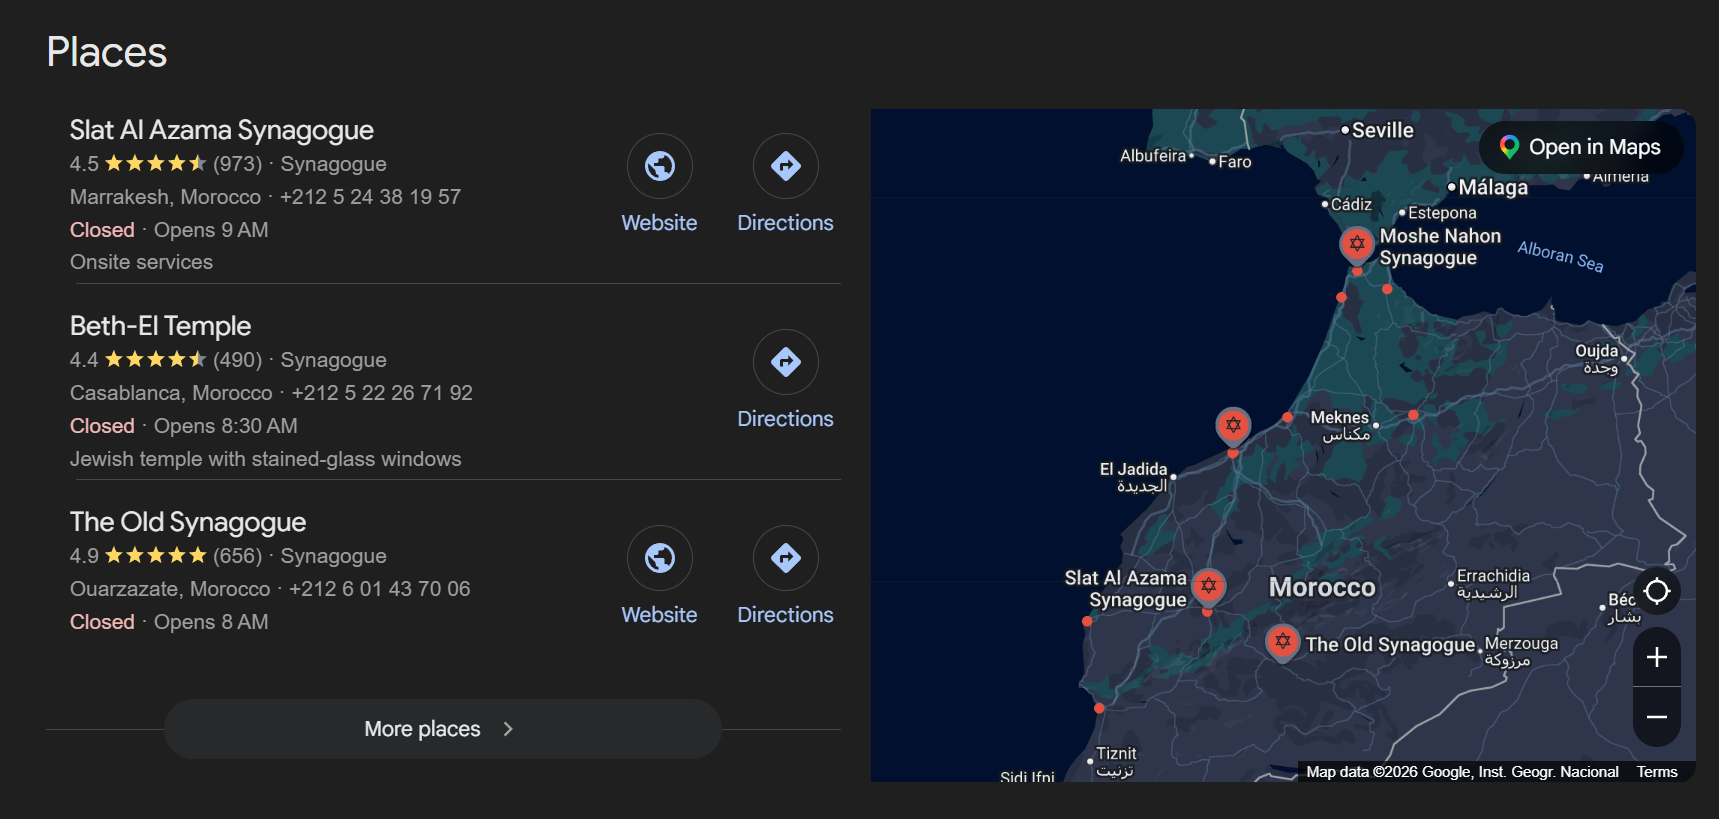Get directions to Beth-El Temple
The width and height of the screenshot is (1719, 819).
pos(785,381)
